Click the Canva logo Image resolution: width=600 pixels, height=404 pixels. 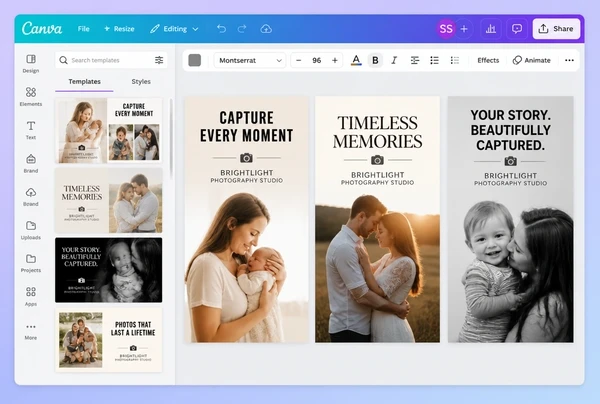(x=42, y=28)
